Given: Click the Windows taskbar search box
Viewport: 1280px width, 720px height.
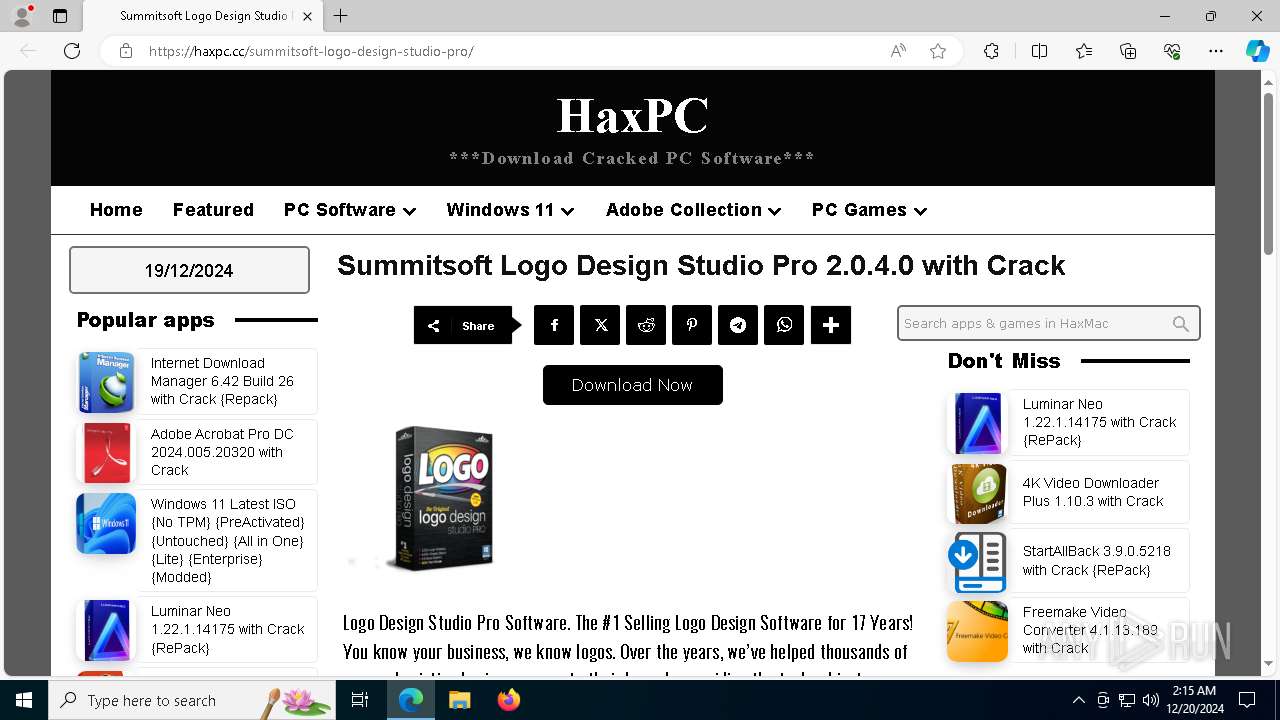Looking at the screenshot, I should (194, 700).
